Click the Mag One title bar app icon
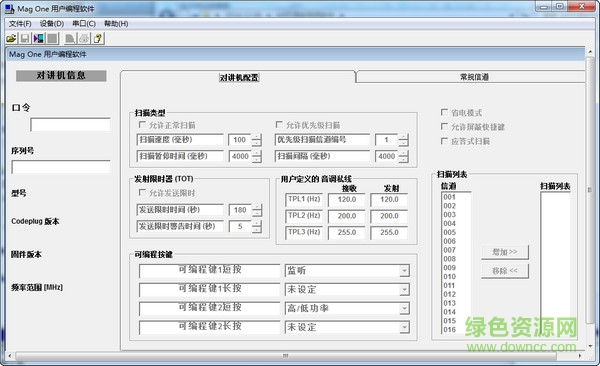The image size is (600, 366). coord(10,8)
